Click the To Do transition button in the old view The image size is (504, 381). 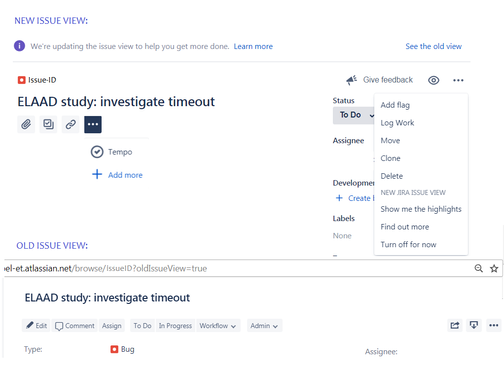(142, 326)
